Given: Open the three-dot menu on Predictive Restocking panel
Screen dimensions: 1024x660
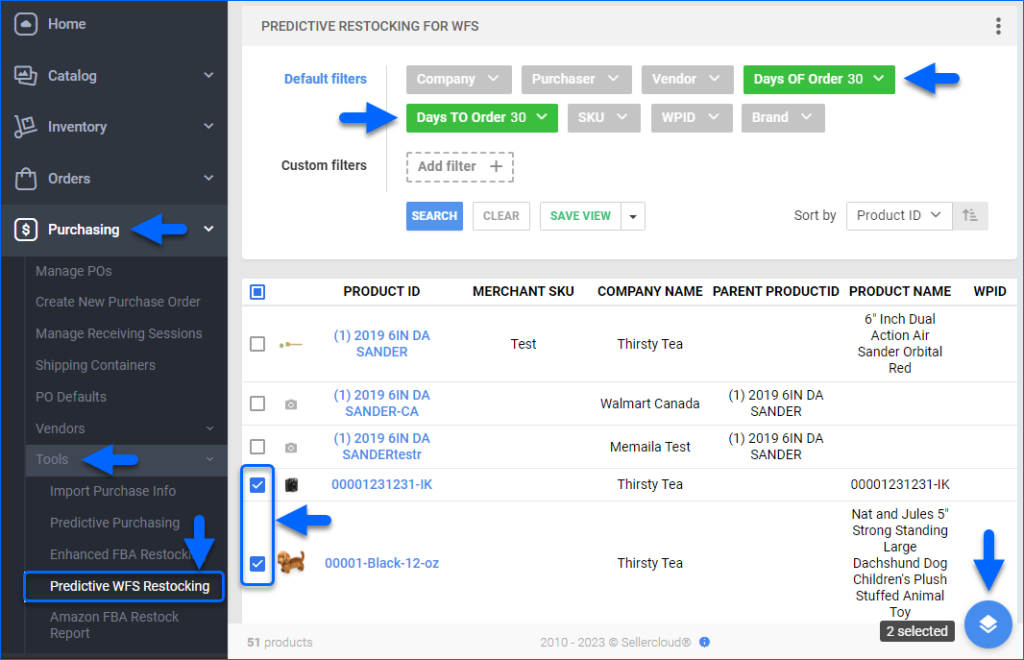Looking at the screenshot, I should coord(998,26).
